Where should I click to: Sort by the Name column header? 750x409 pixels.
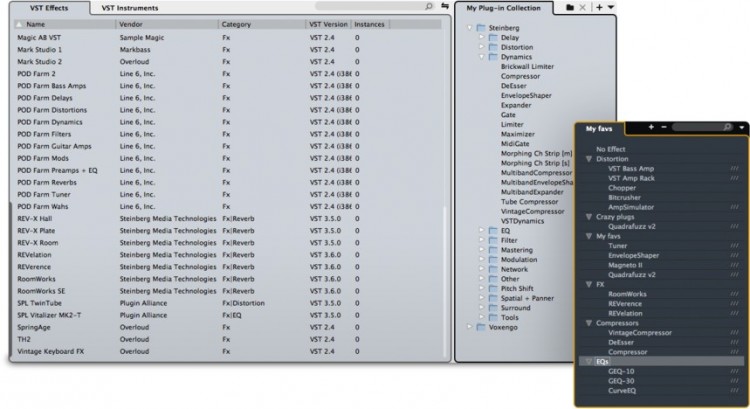coord(64,24)
